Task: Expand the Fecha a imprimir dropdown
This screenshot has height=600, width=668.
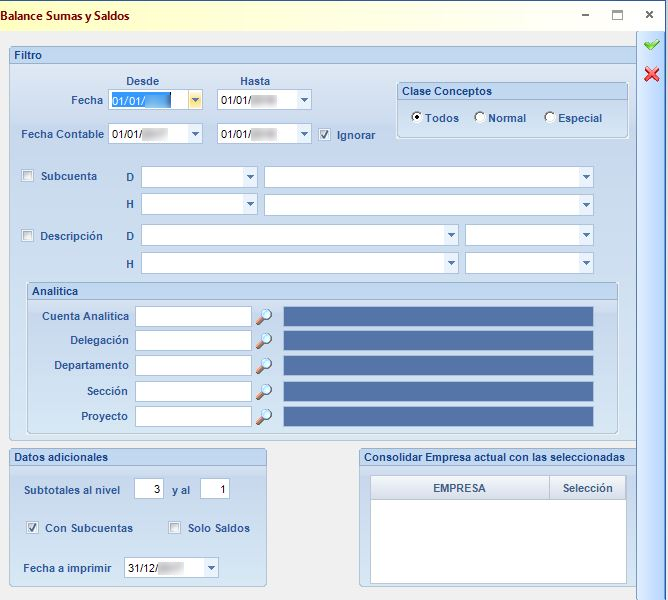Action: pyautogui.click(x=211, y=568)
